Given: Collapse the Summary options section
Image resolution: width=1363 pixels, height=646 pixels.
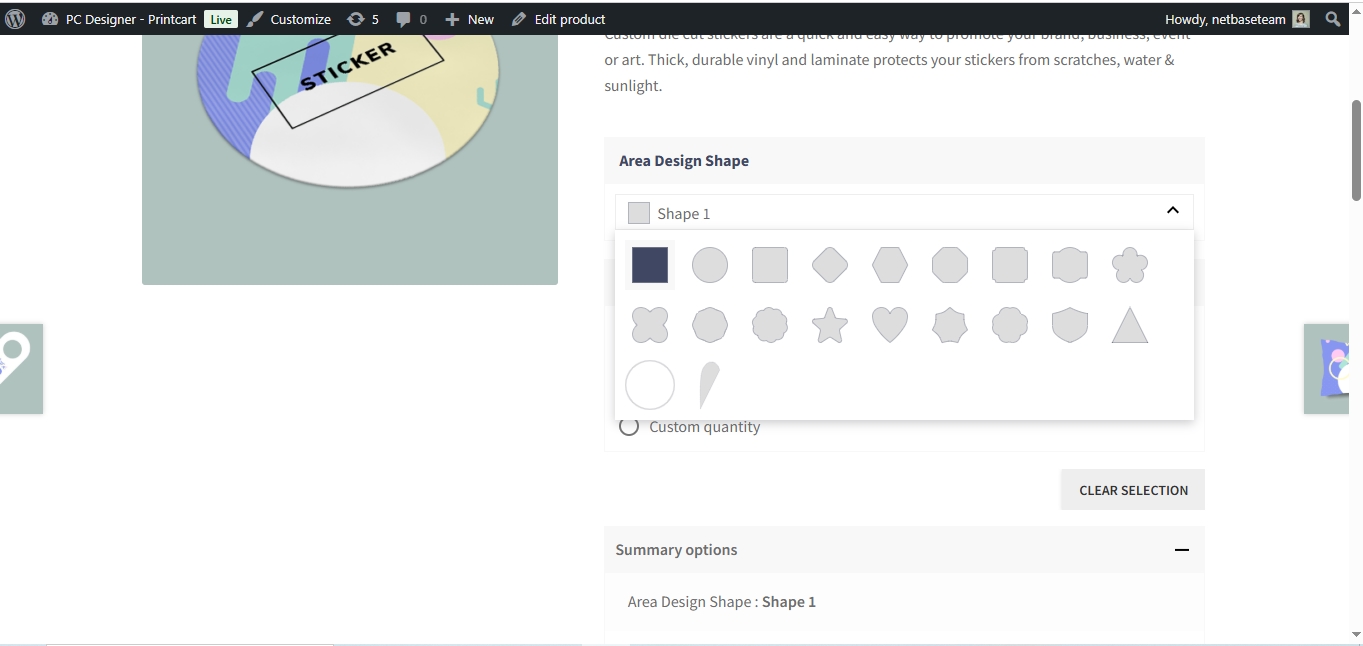Looking at the screenshot, I should [1181, 550].
